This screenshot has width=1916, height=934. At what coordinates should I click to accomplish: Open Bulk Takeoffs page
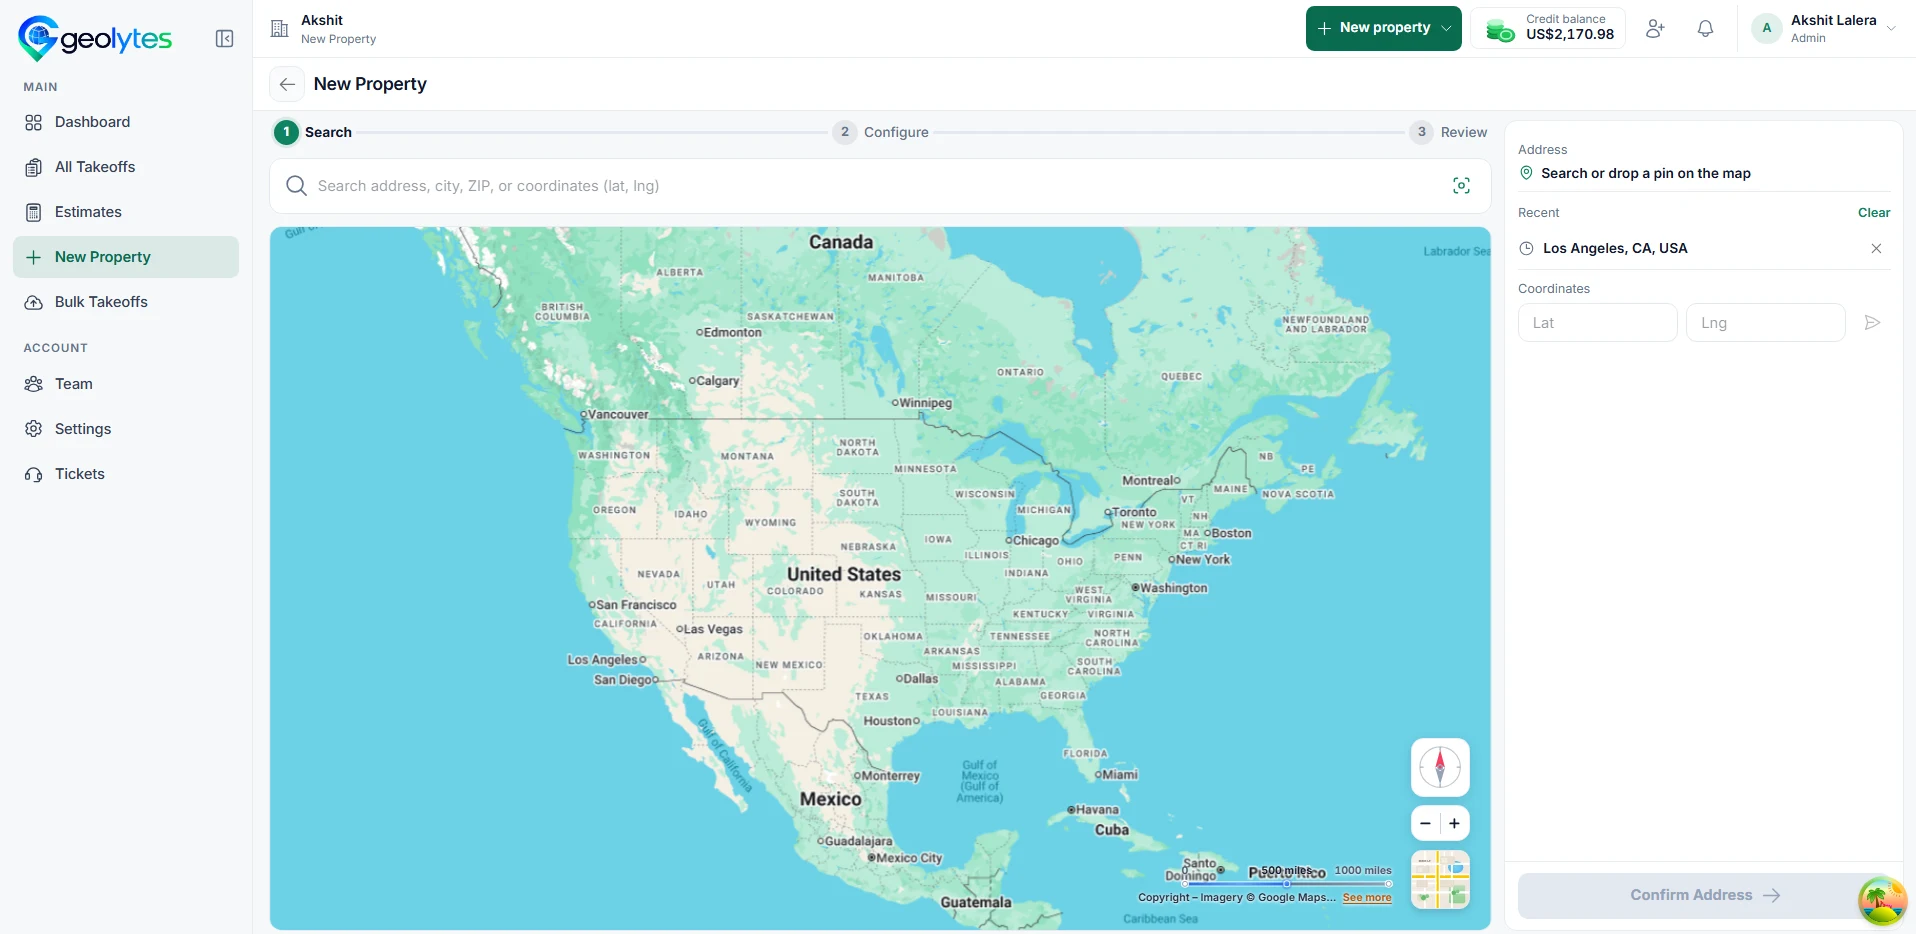[x=126, y=302]
